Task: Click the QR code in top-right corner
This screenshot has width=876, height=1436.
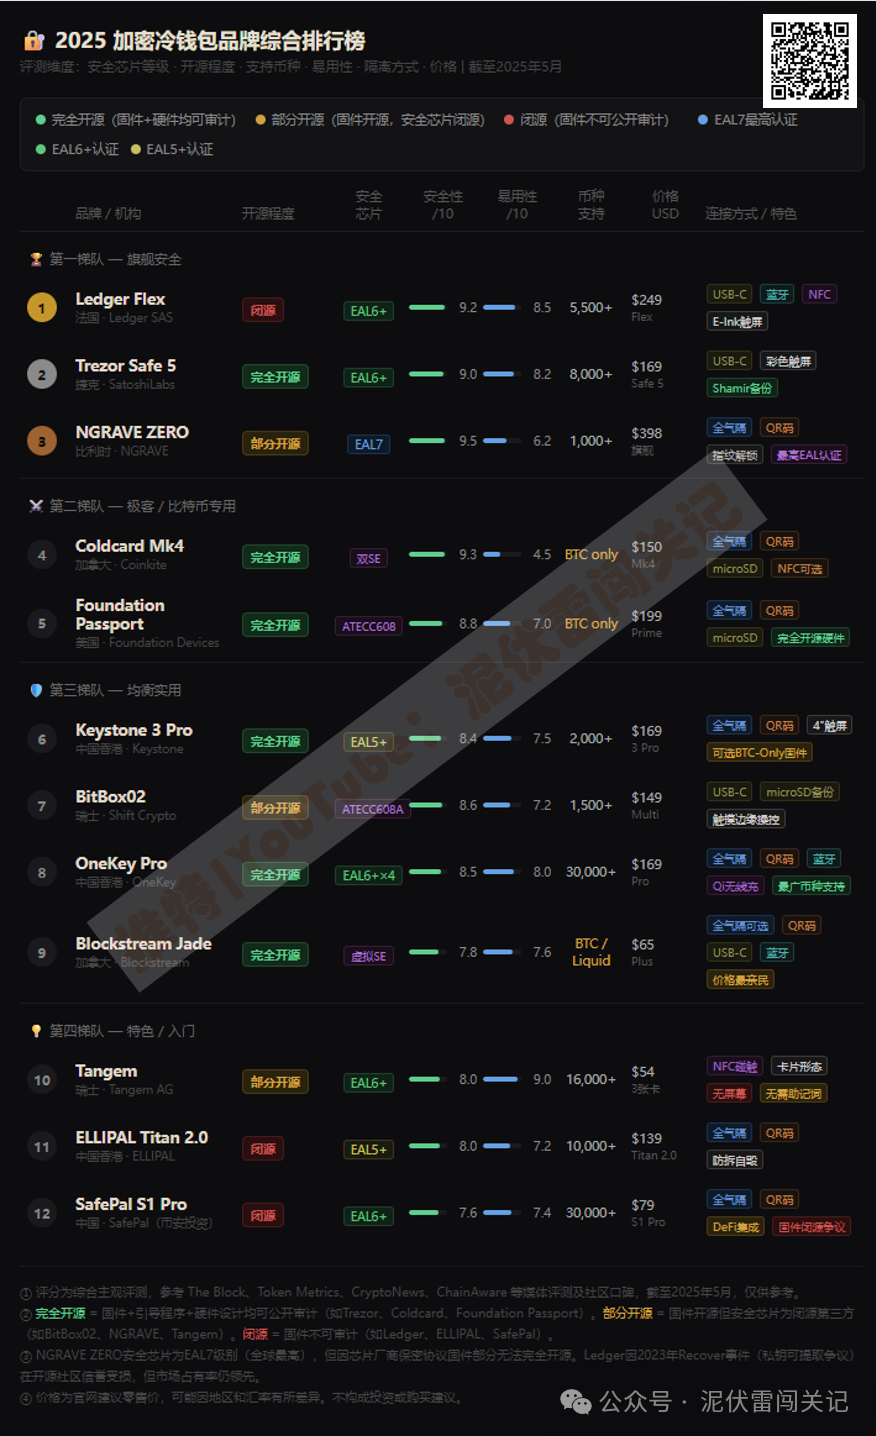Action: tap(810, 60)
